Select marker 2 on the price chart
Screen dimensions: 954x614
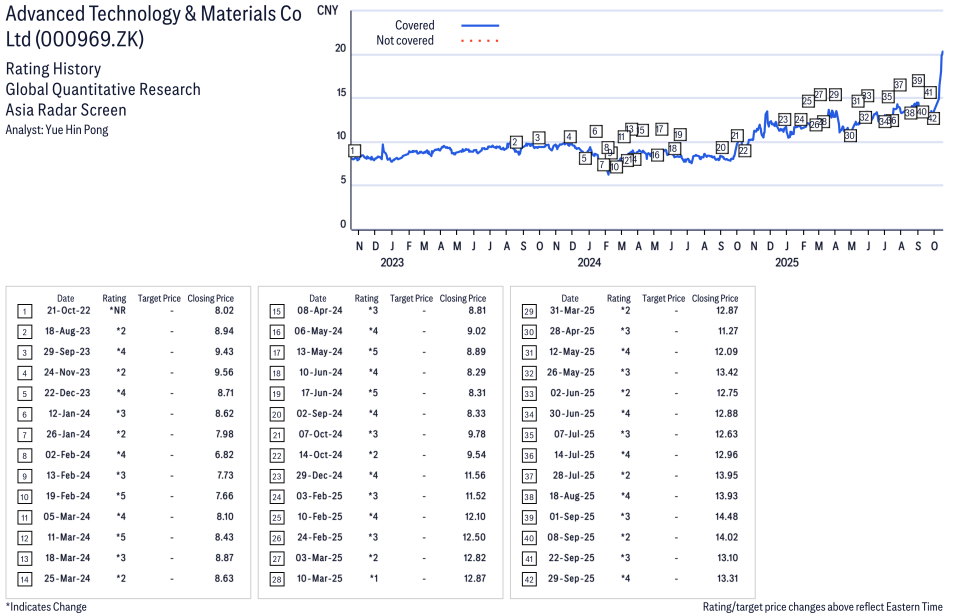(x=516, y=142)
